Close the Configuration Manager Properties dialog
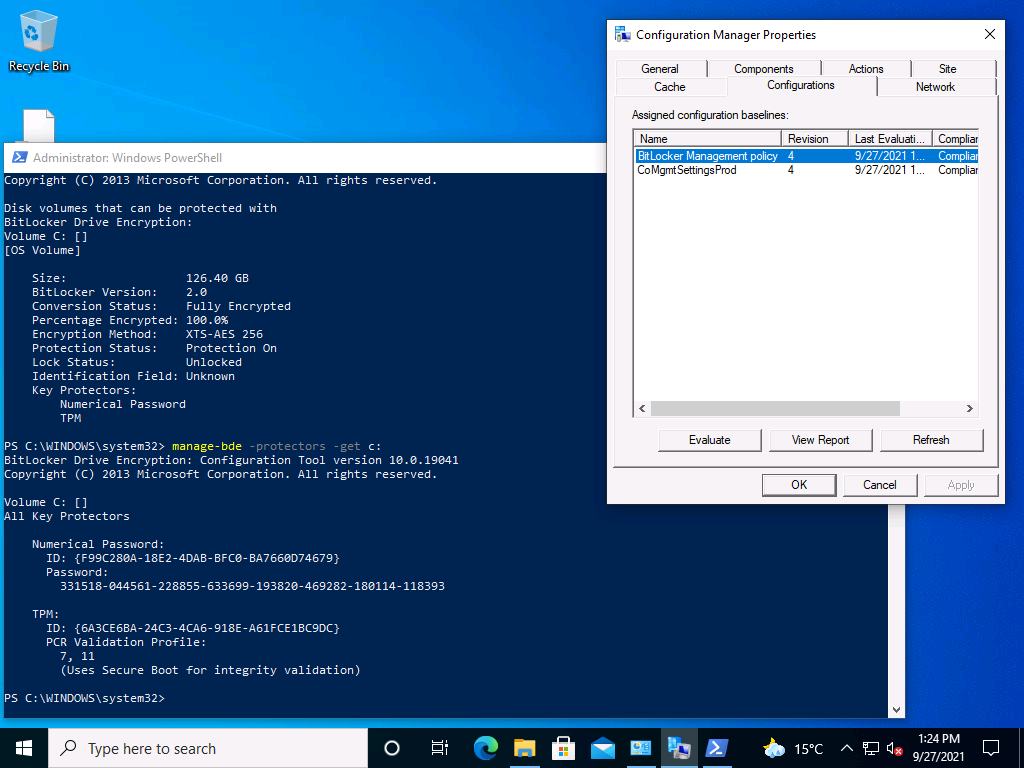Viewport: 1024px width, 768px height. [x=990, y=34]
